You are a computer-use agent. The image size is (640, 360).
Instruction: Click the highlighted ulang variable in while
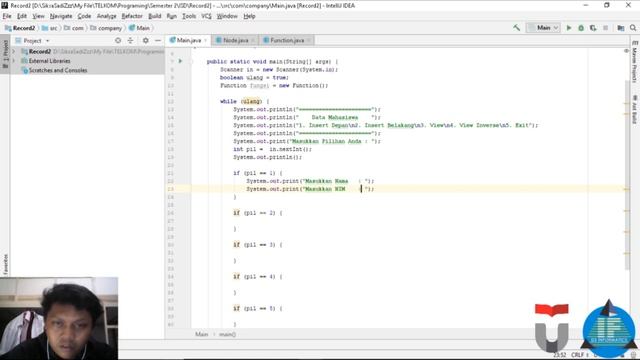point(251,101)
